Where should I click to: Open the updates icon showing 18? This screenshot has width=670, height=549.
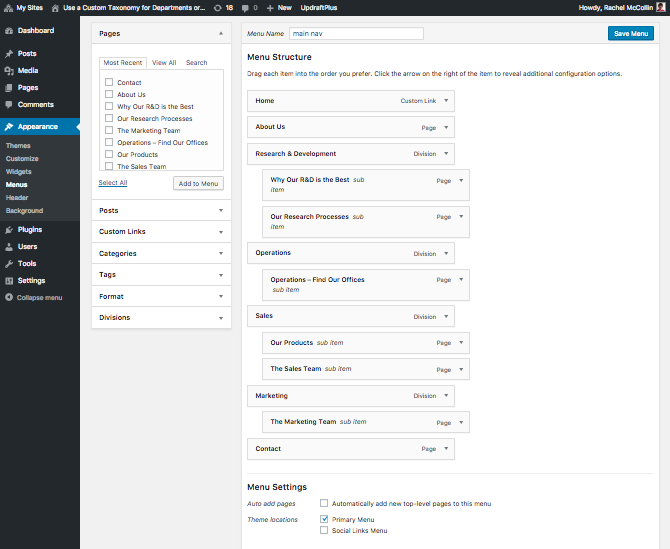(218, 8)
